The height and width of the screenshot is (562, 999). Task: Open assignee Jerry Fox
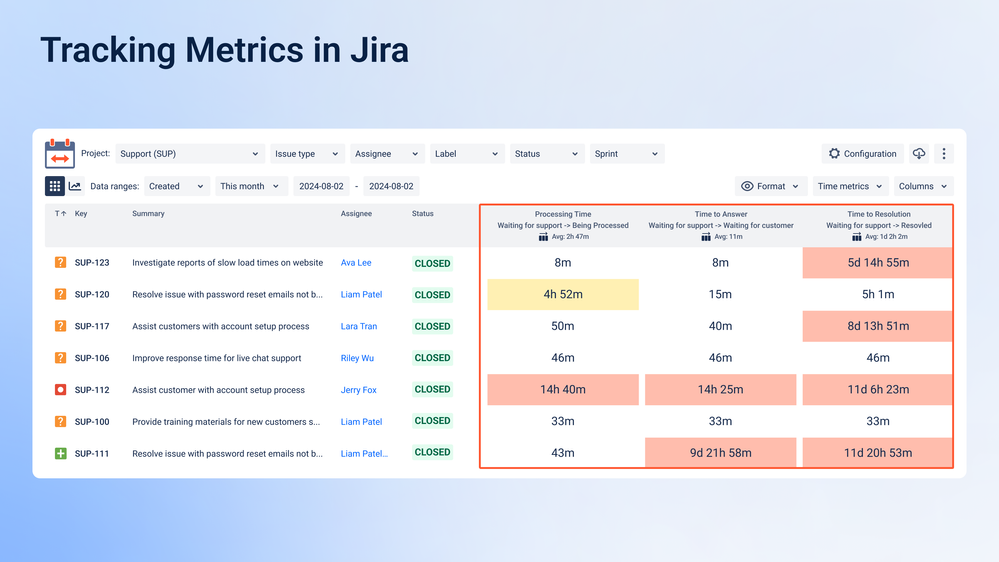[359, 390]
